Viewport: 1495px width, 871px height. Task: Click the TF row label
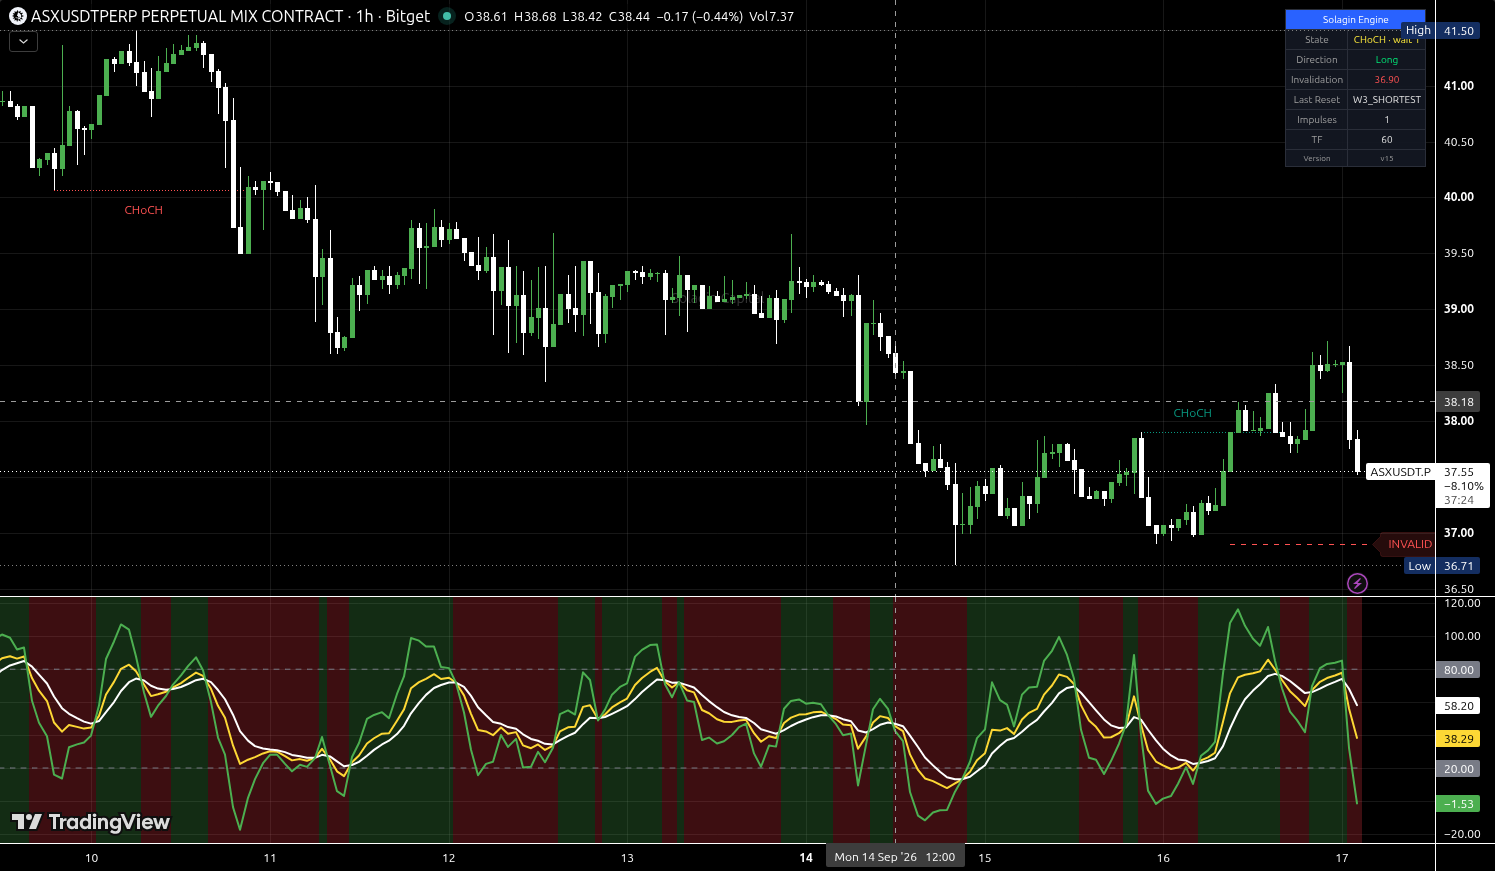pyautogui.click(x=1317, y=140)
